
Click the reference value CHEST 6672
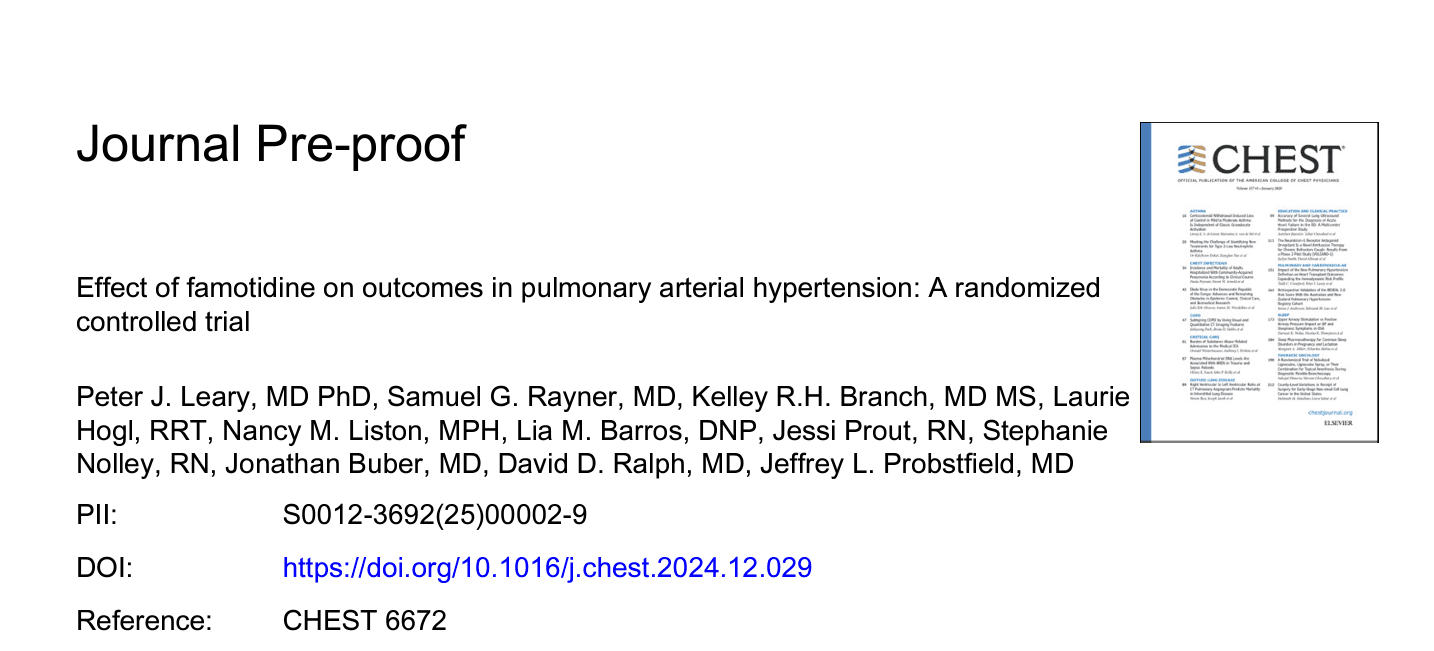coord(365,620)
